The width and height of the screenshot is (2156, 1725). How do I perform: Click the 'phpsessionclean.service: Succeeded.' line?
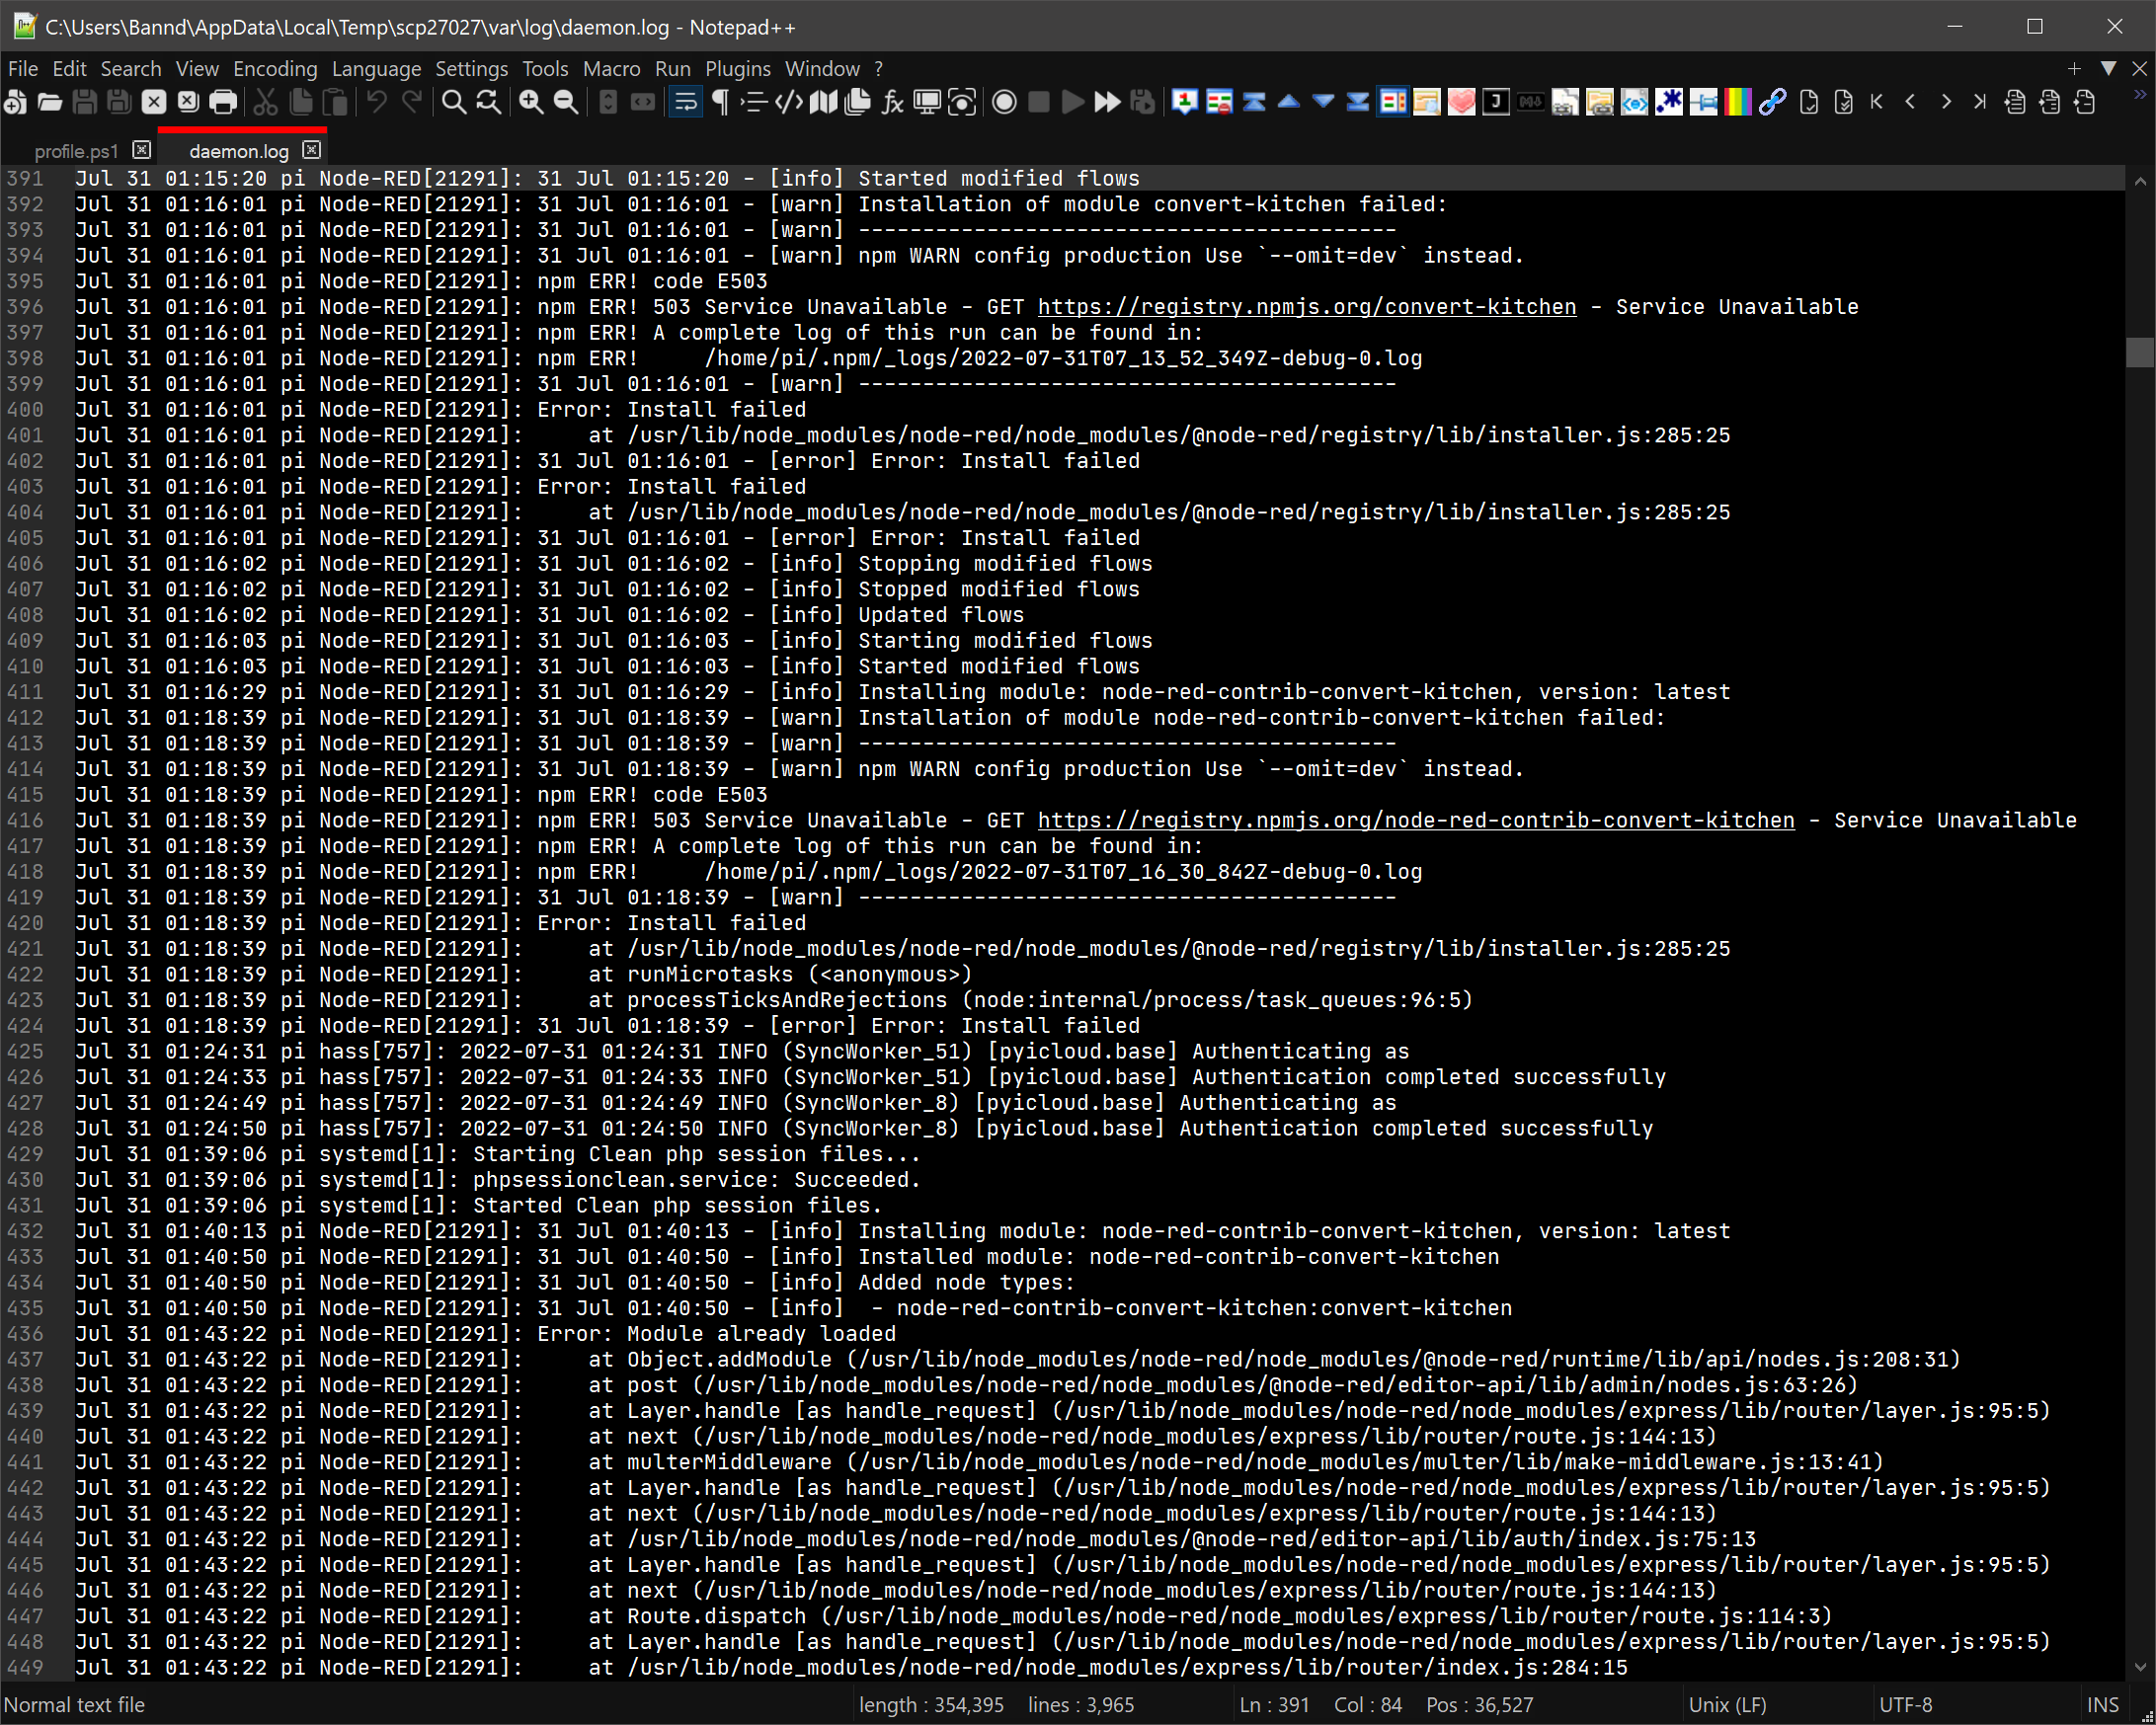click(498, 1180)
